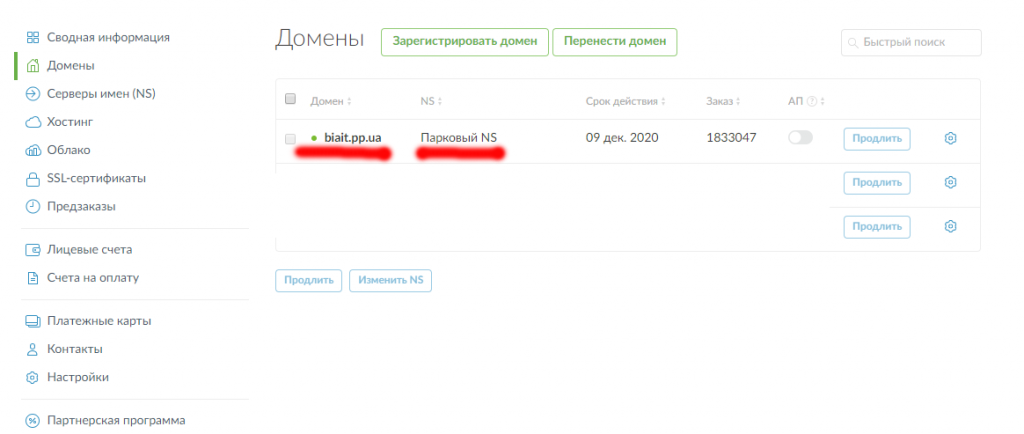This screenshot has height=434, width=1024.
Task: Click the Изменить NS button
Action: pyautogui.click(x=391, y=280)
